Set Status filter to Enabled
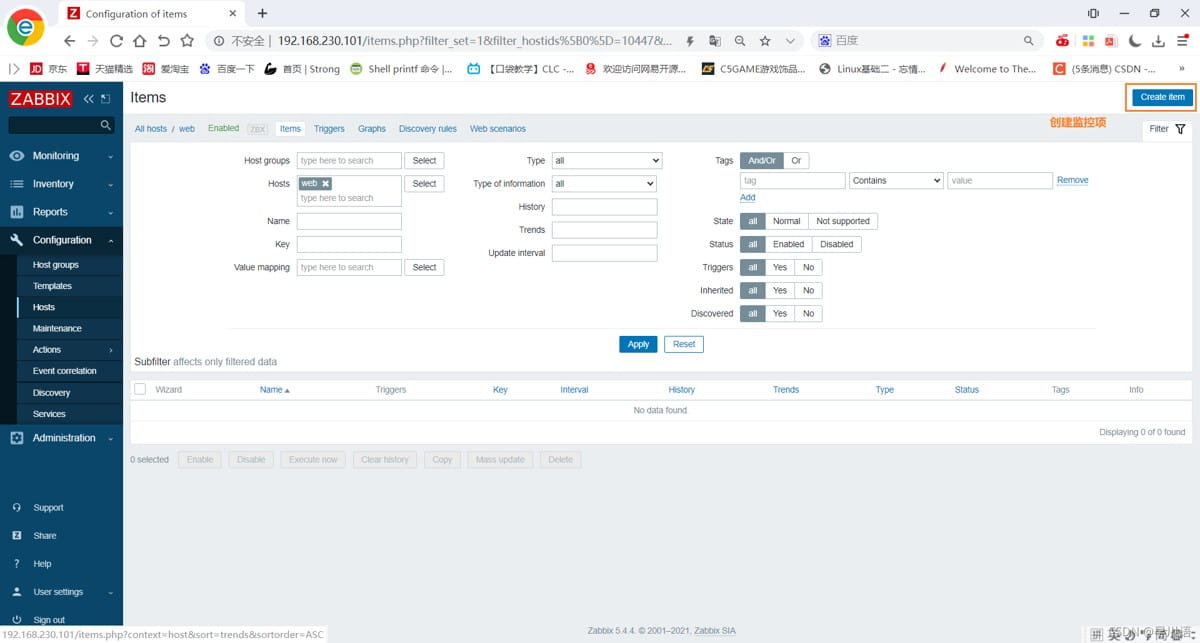 click(788, 244)
